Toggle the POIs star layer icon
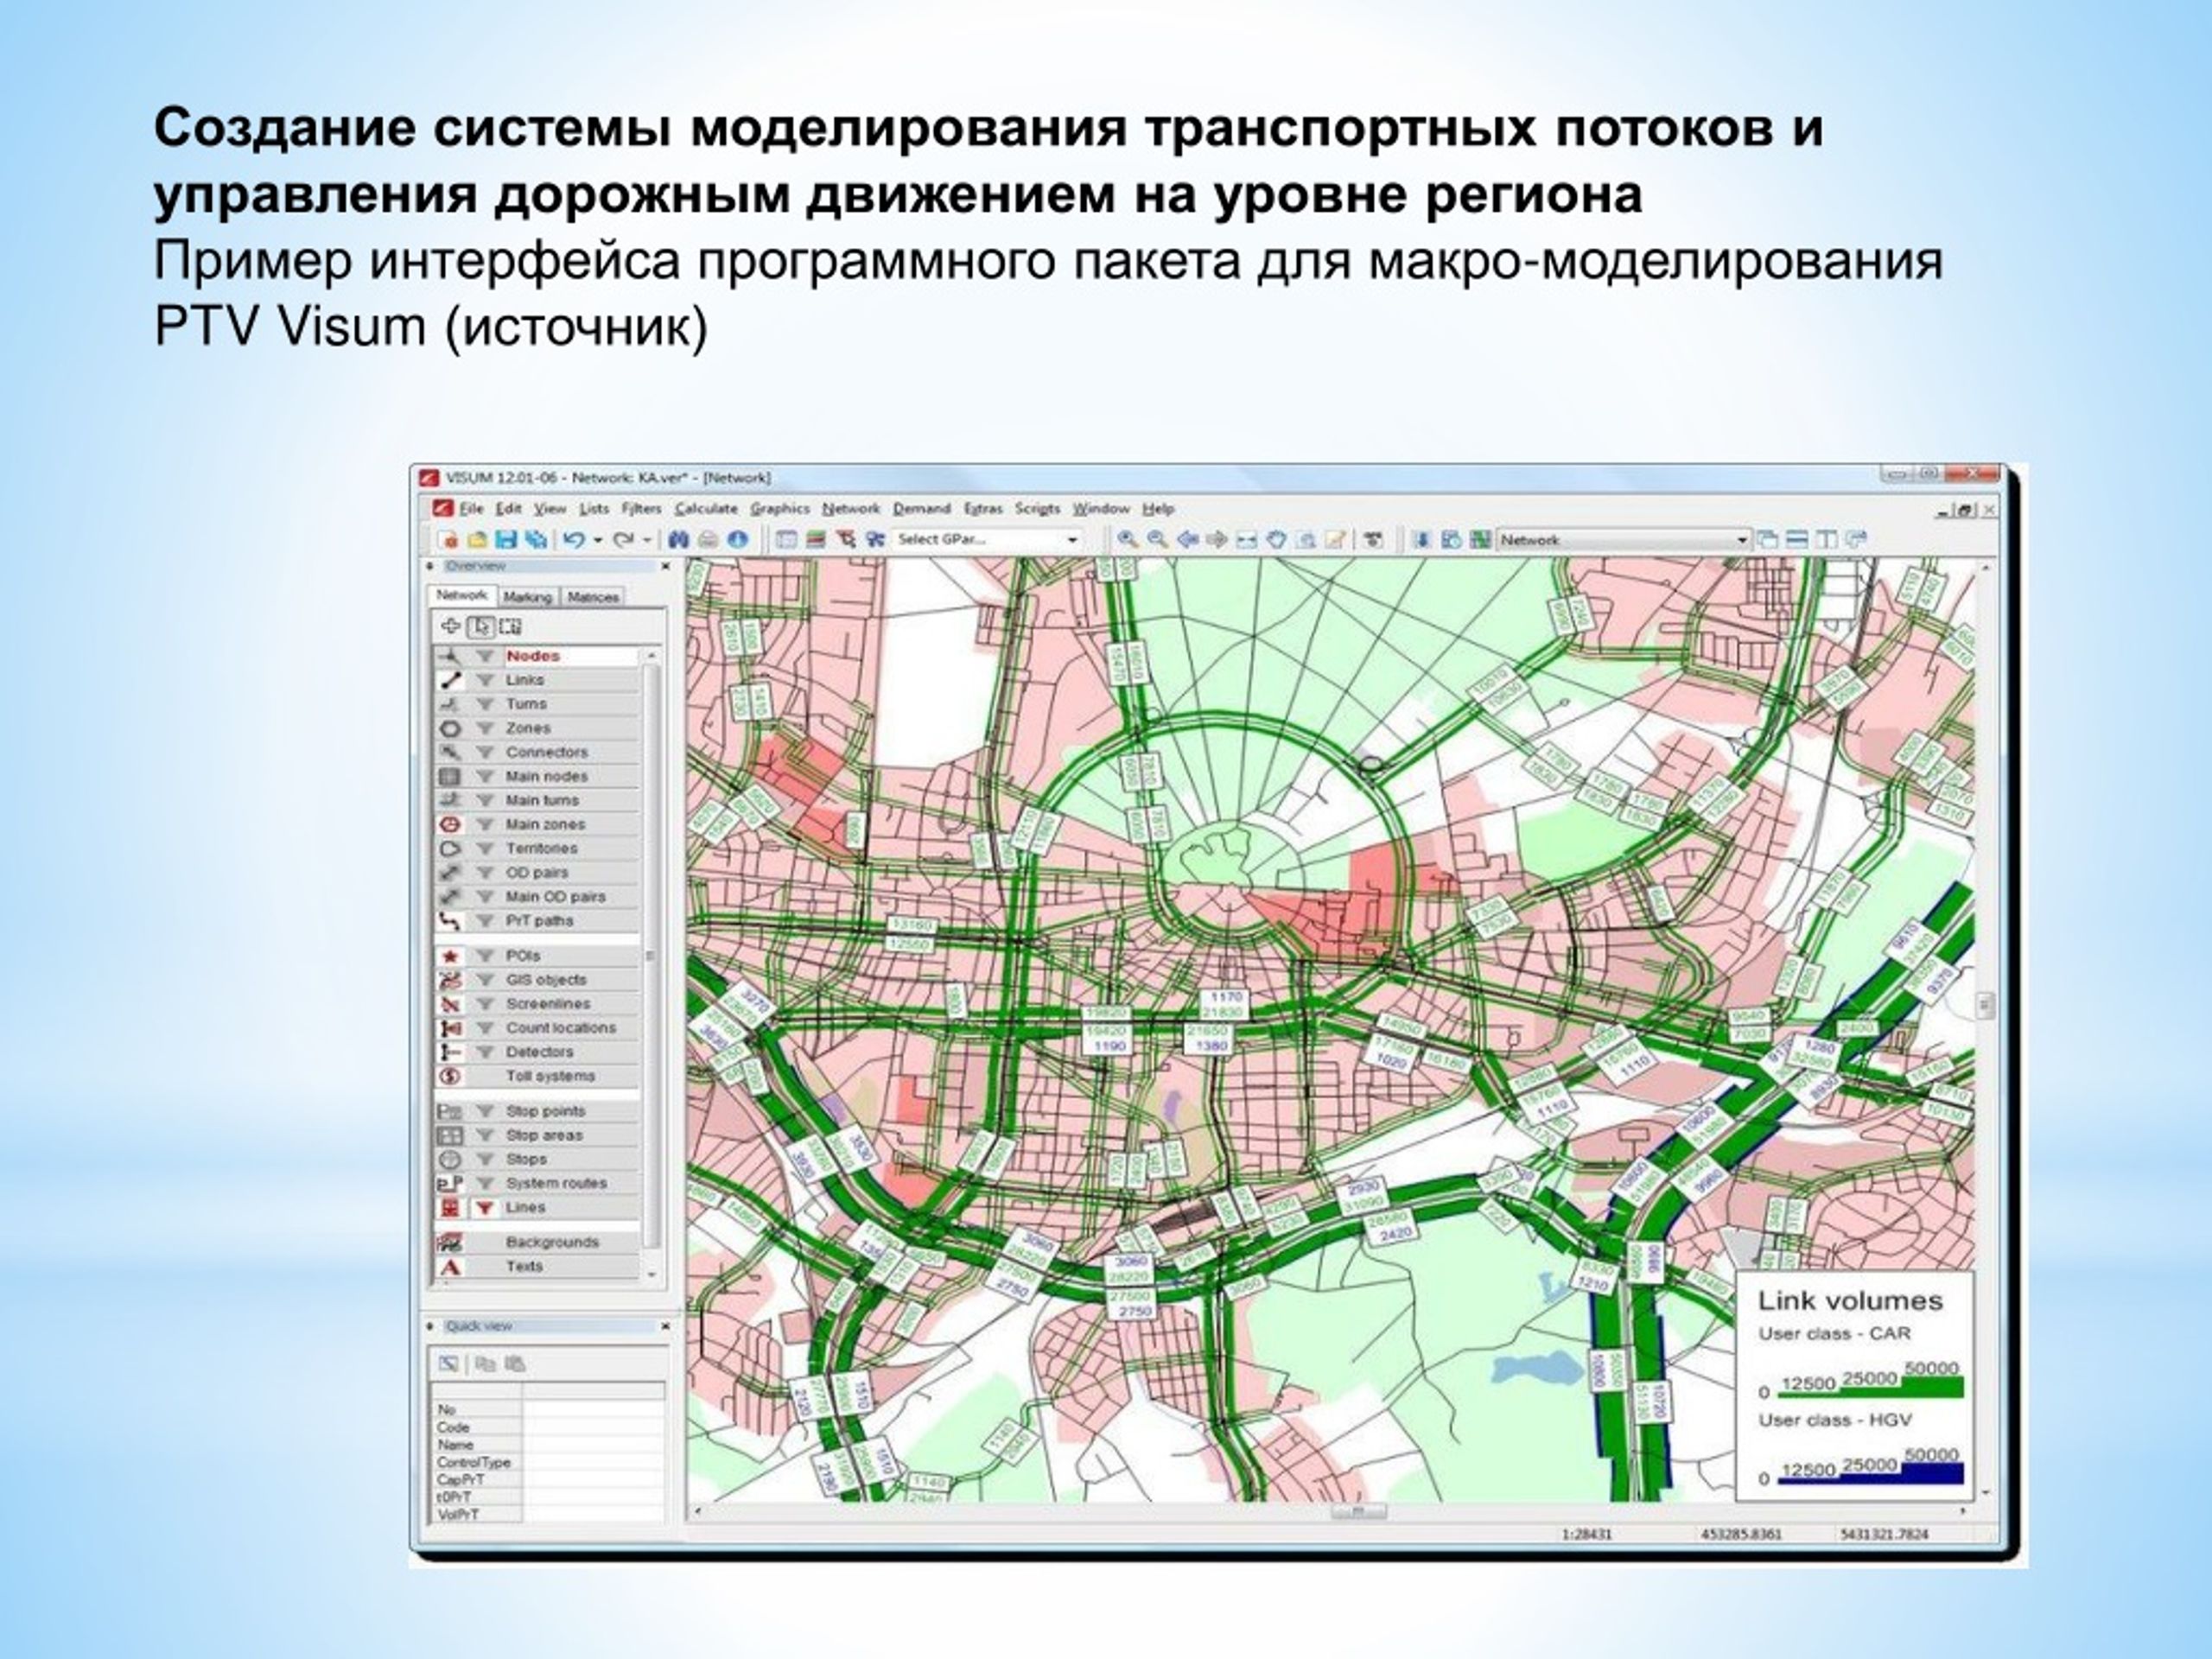Image resolution: width=2212 pixels, height=1659 pixels. (451, 956)
